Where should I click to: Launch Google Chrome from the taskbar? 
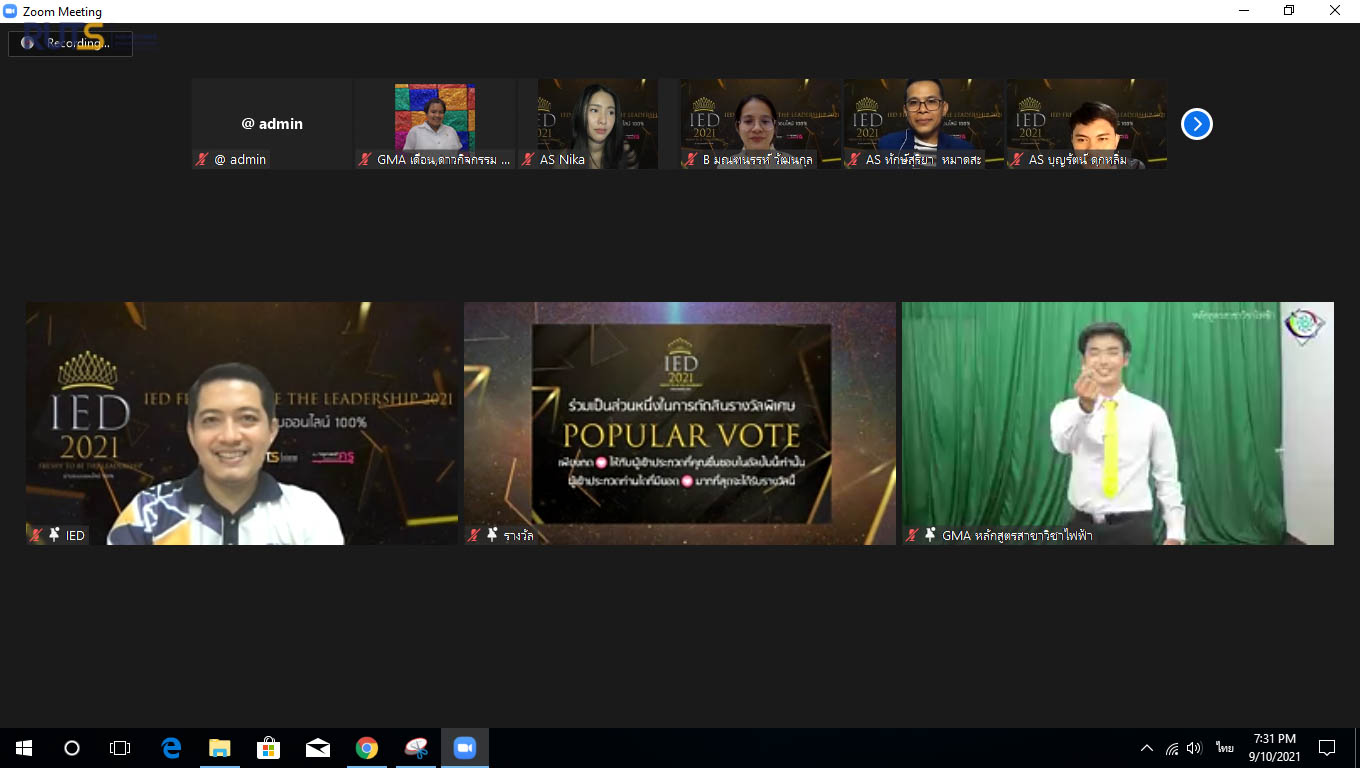[367, 748]
